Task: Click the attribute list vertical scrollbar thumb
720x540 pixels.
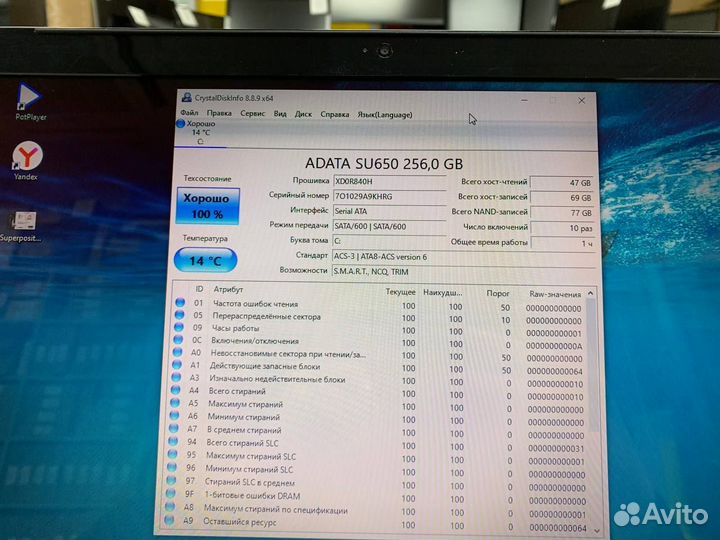Action: tap(593, 365)
